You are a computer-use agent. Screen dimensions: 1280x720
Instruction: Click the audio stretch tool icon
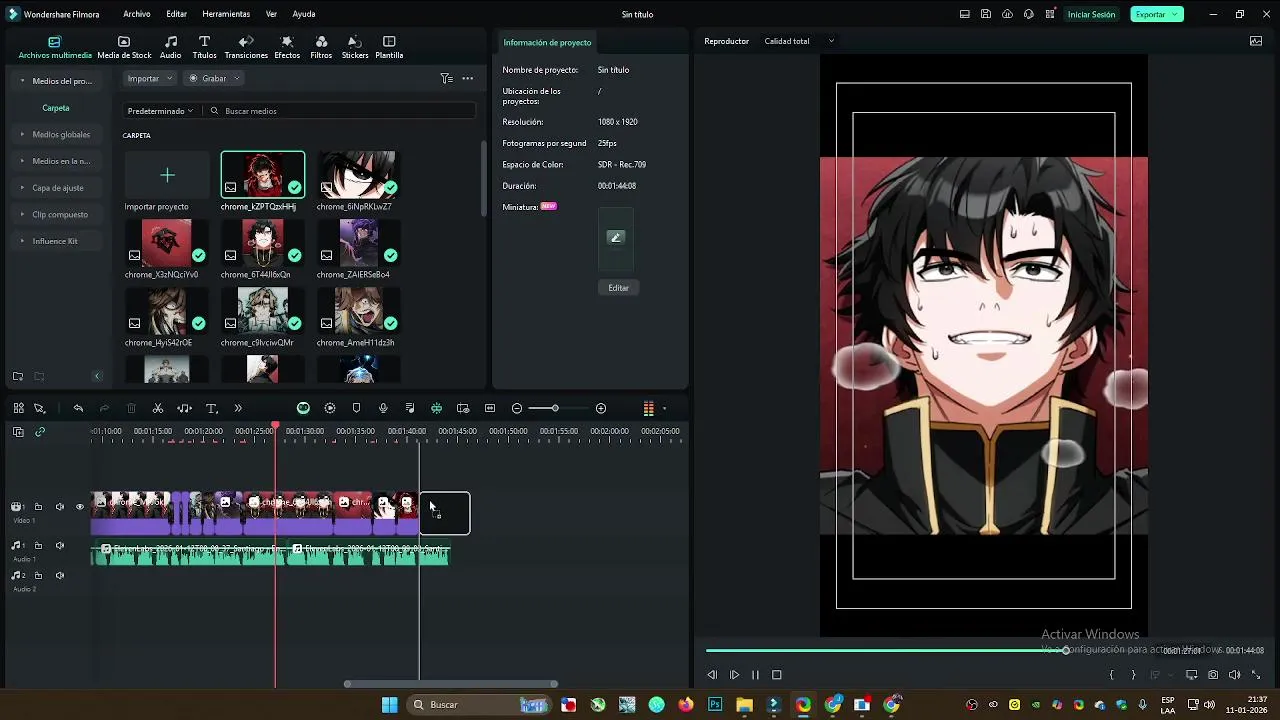click(184, 408)
